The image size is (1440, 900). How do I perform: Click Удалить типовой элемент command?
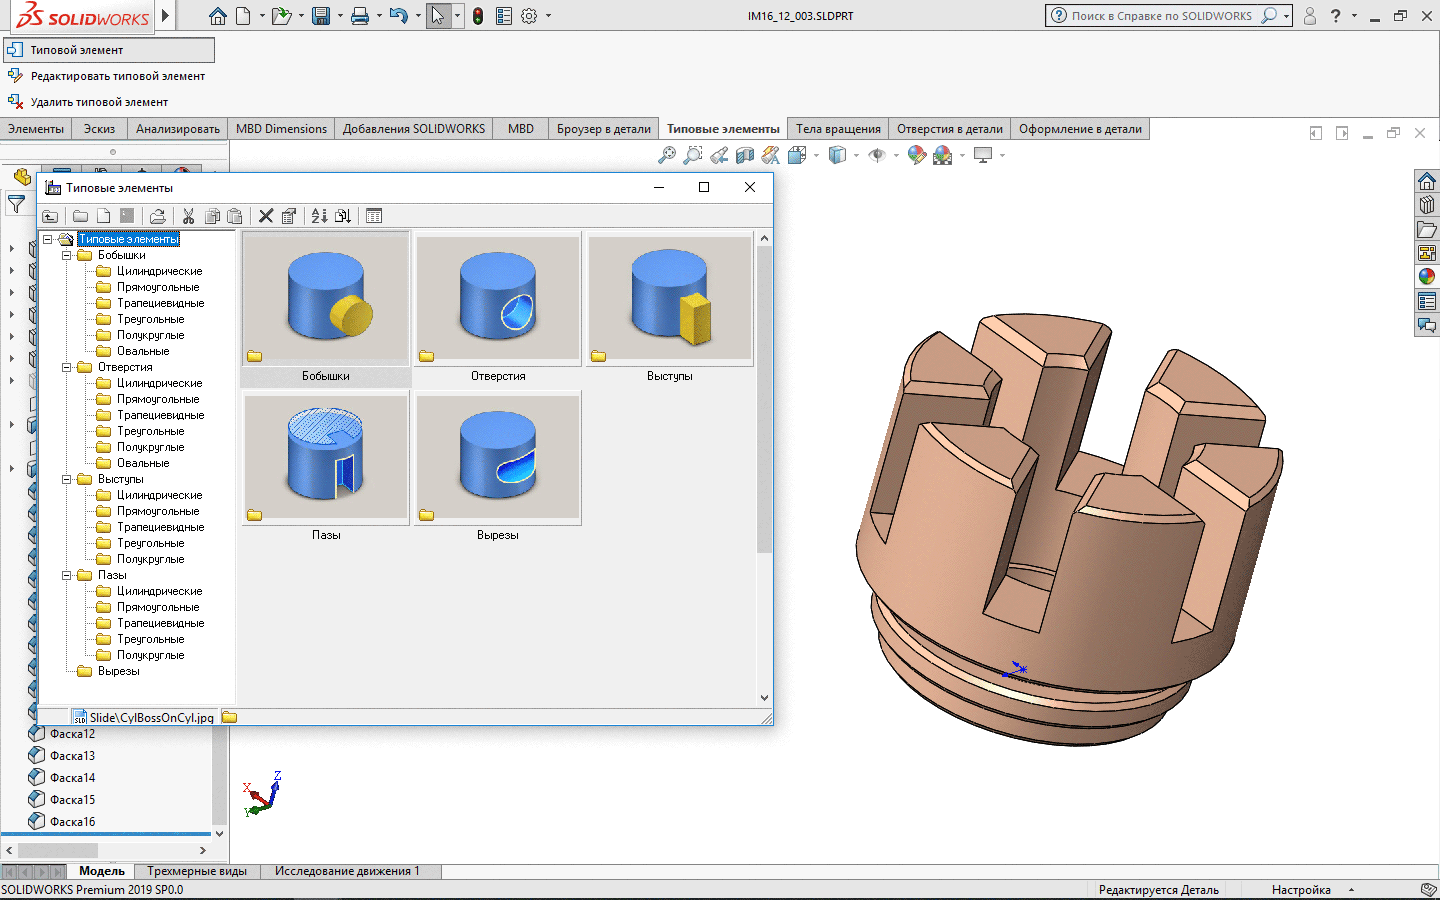pos(99,102)
